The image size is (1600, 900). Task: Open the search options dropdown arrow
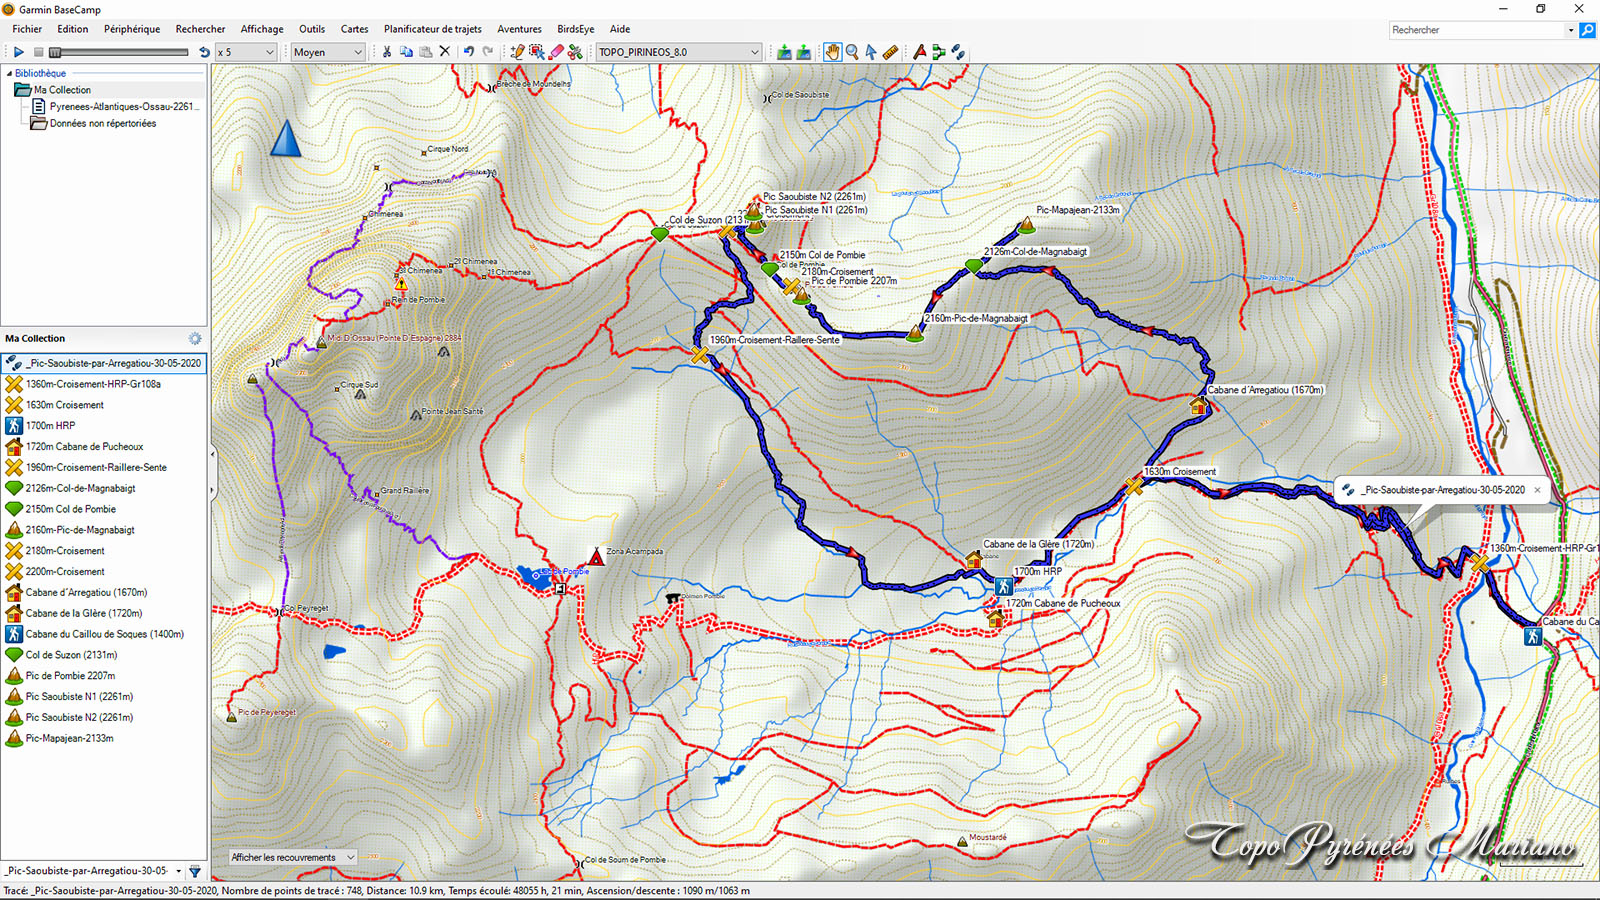click(x=1570, y=30)
